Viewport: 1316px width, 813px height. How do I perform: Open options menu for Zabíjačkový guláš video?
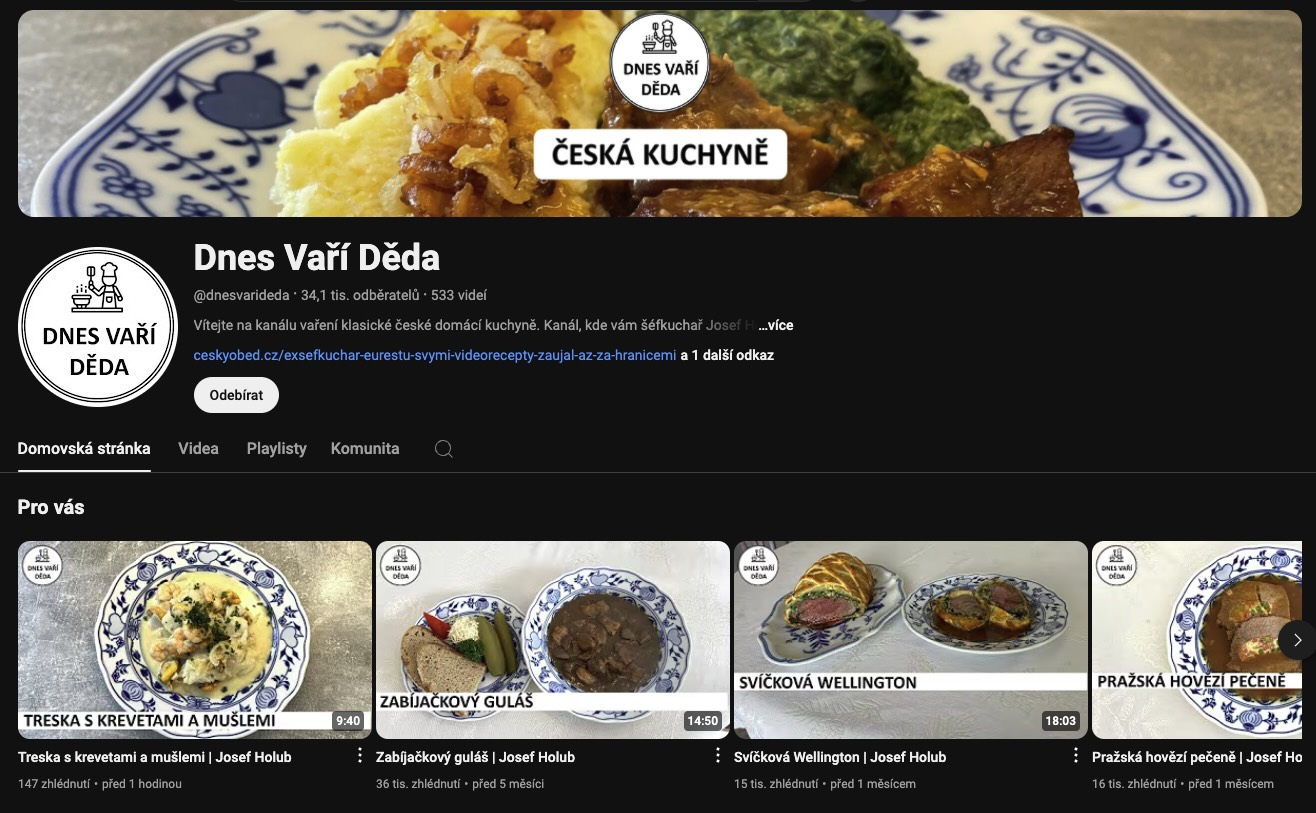tap(718, 756)
